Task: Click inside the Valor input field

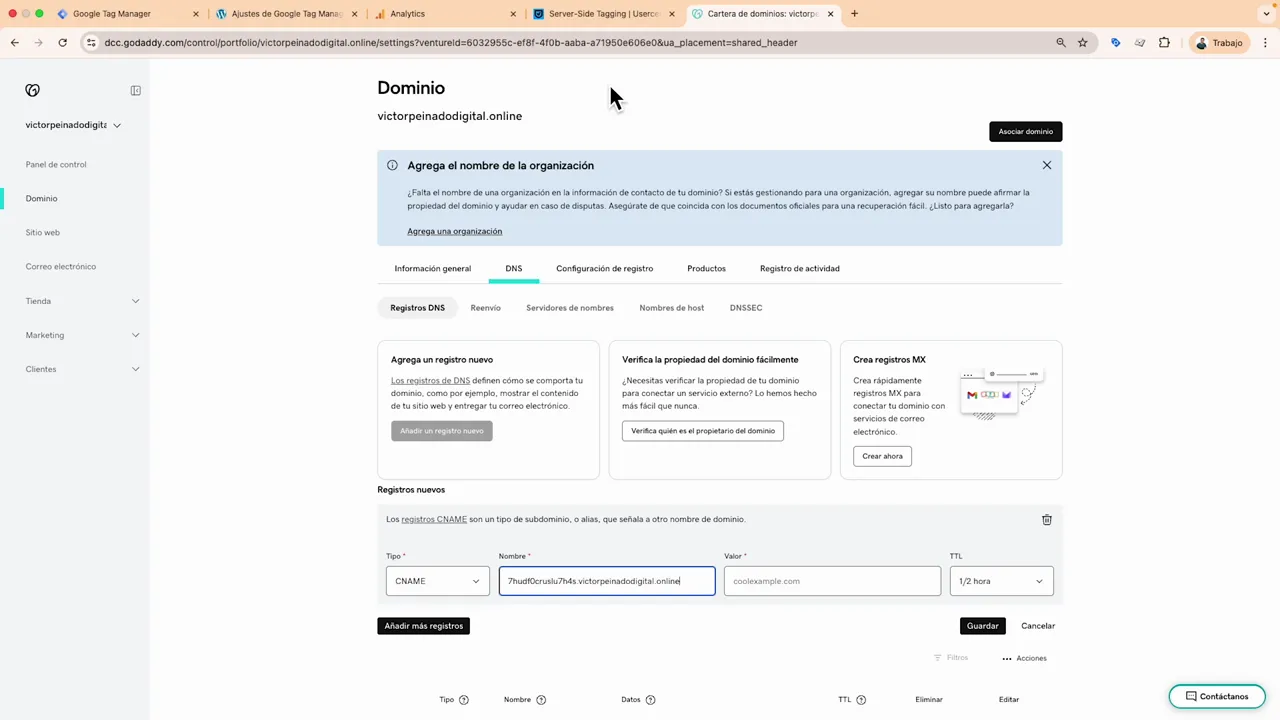Action: pos(831,581)
